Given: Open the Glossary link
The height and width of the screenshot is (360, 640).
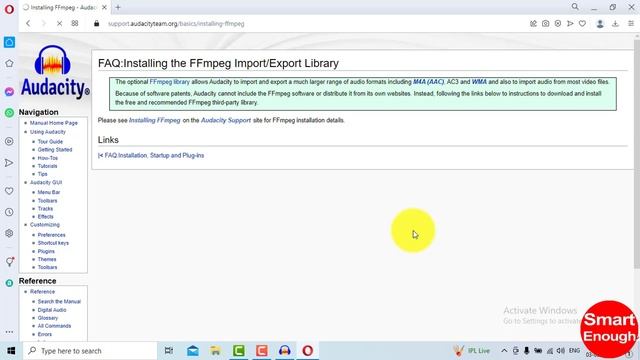Looking at the screenshot, I should tap(48, 318).
